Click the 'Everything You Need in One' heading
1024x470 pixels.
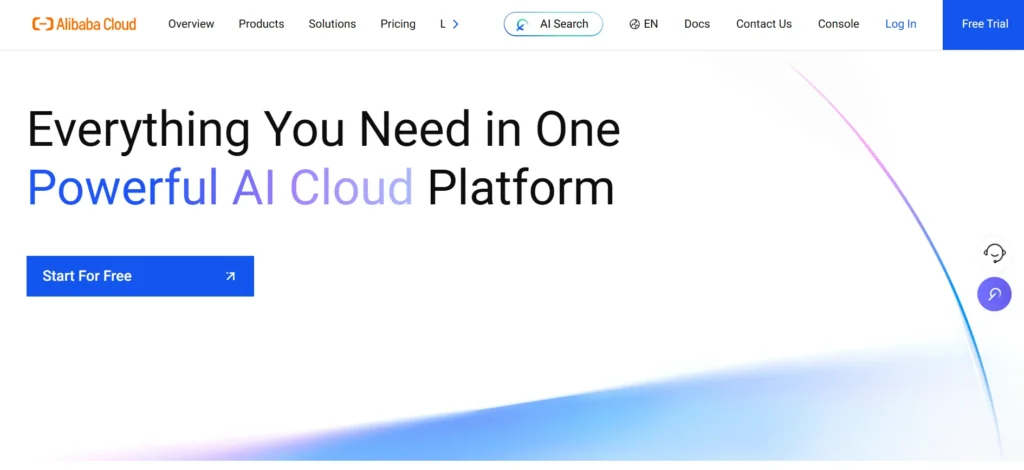pyautogui.click(x=323, y=131)
